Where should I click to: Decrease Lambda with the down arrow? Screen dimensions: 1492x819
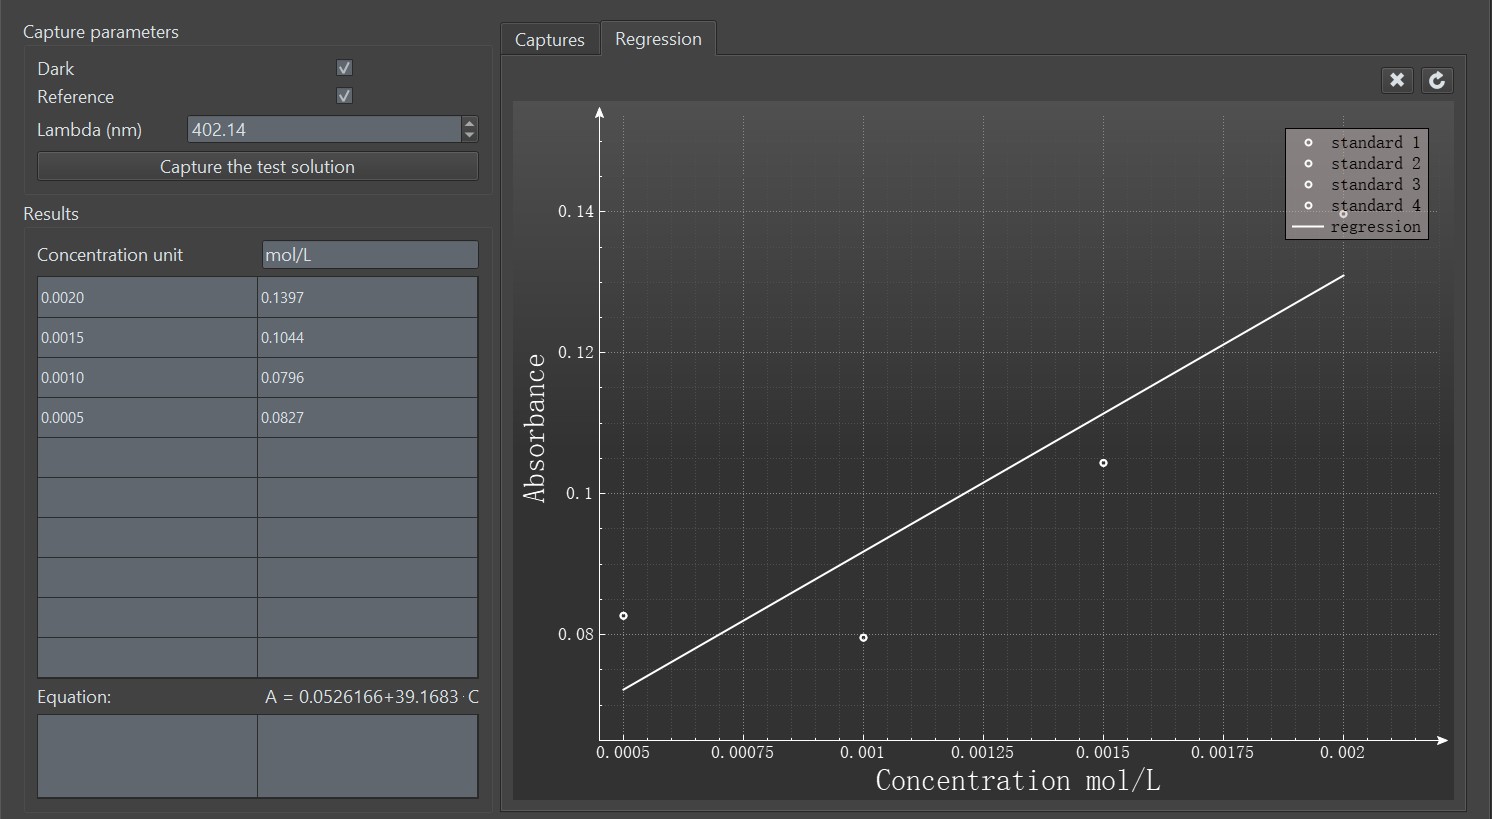pyautogui.click(x=470, y=135)
